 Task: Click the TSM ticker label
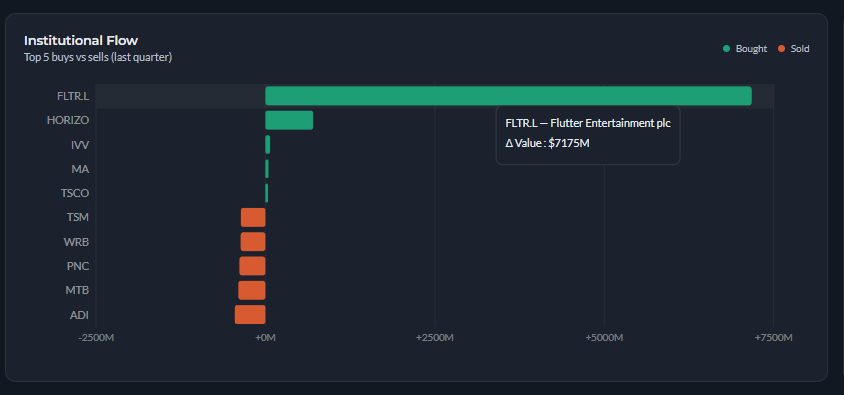pos(78,217)
